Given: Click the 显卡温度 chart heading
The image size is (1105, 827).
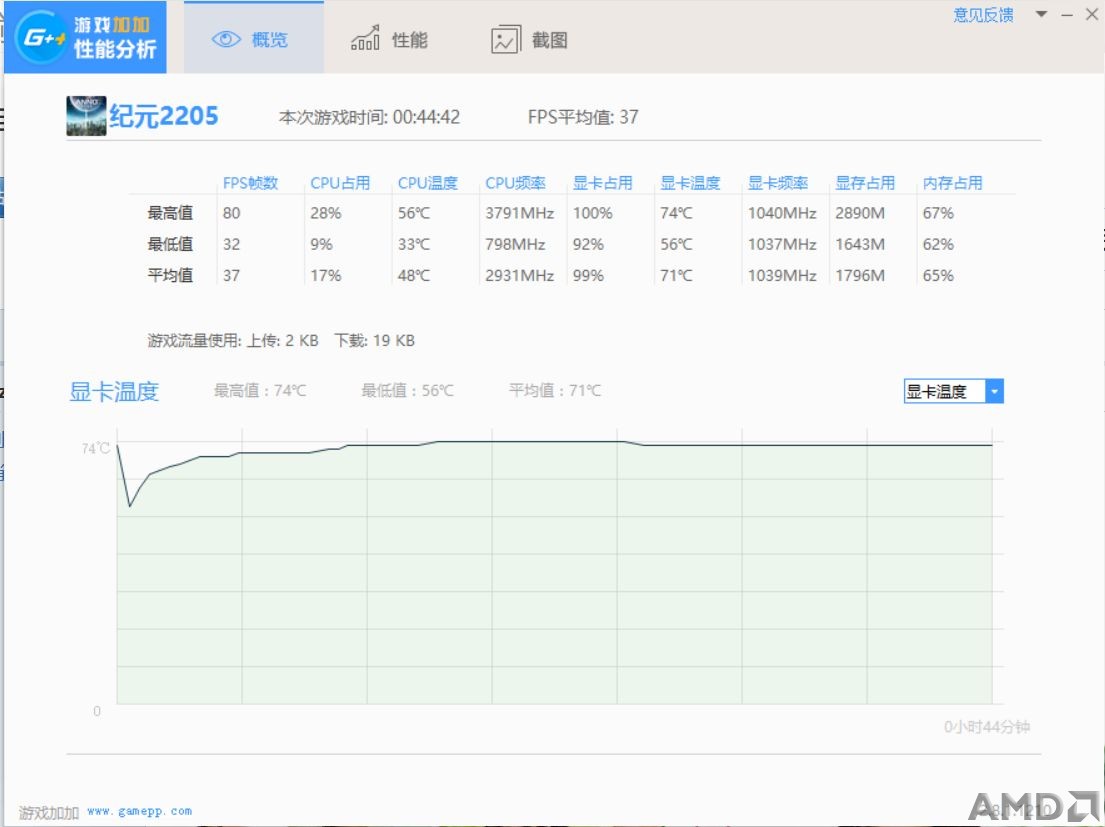Looking at the screenshot, I should coord(114,391).
